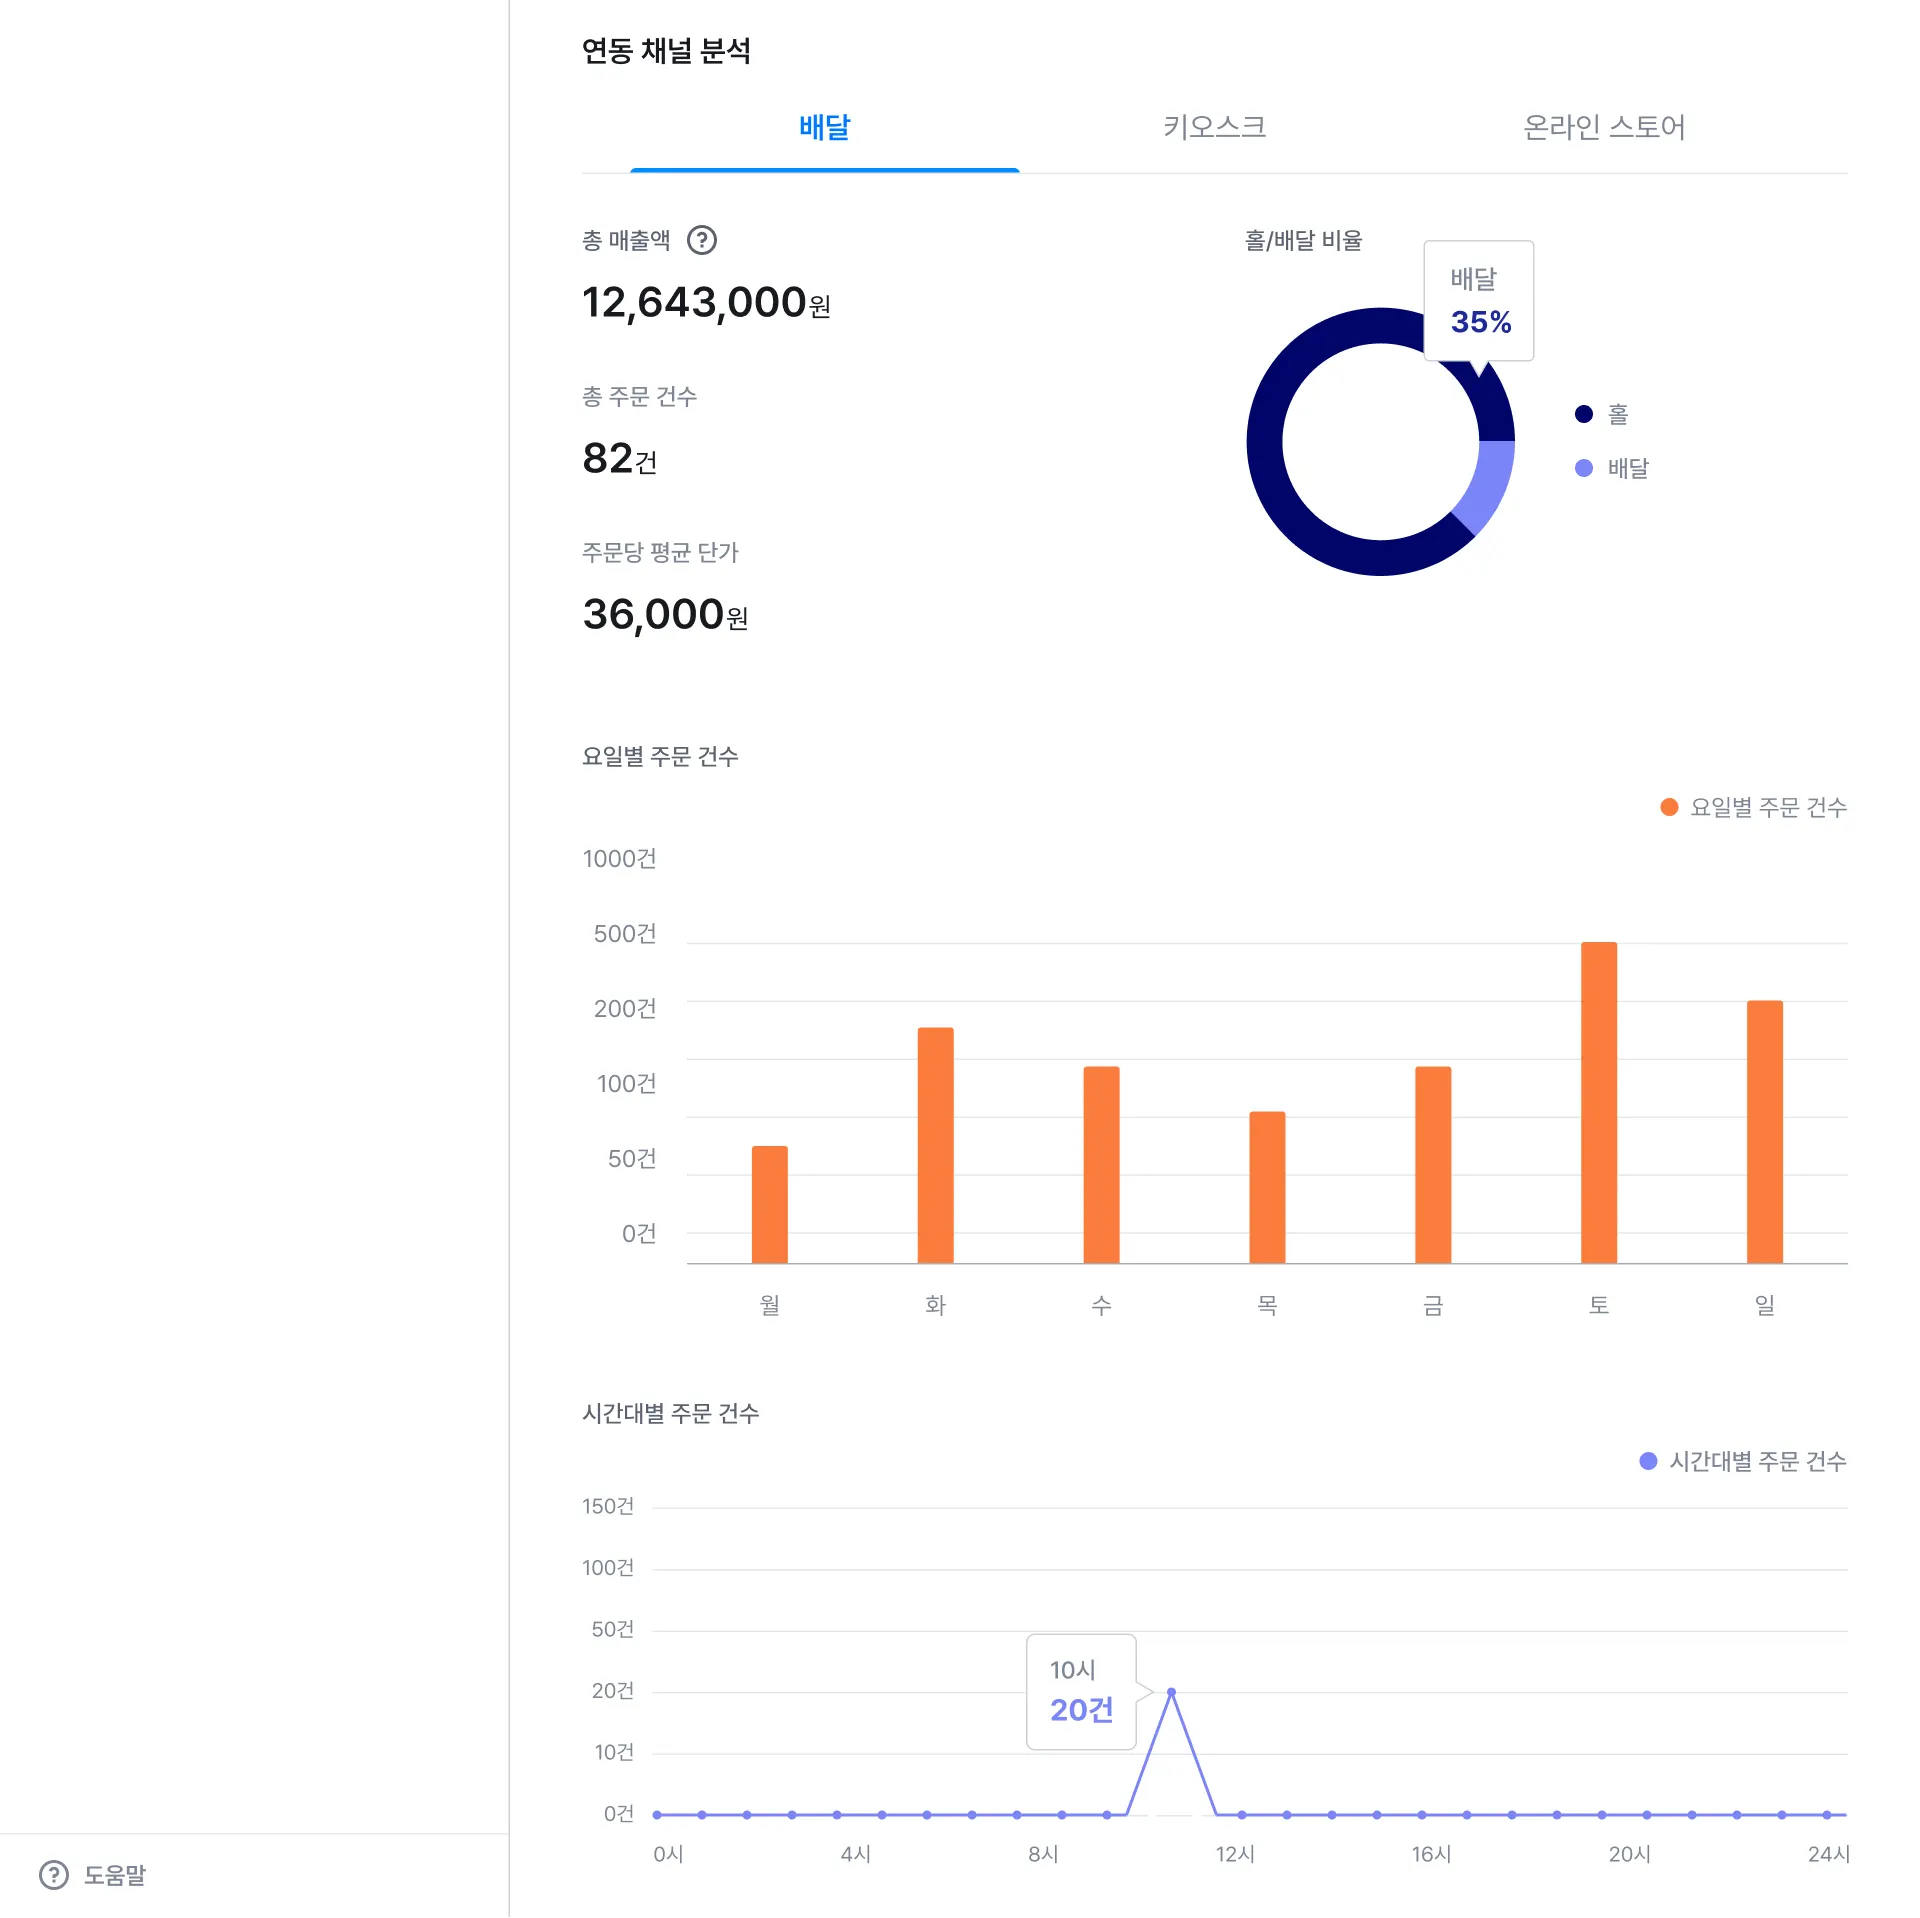Click the 0시 data point on line chart
Viewport: 1920px width, 1918px height.
tap(657, 1814)
